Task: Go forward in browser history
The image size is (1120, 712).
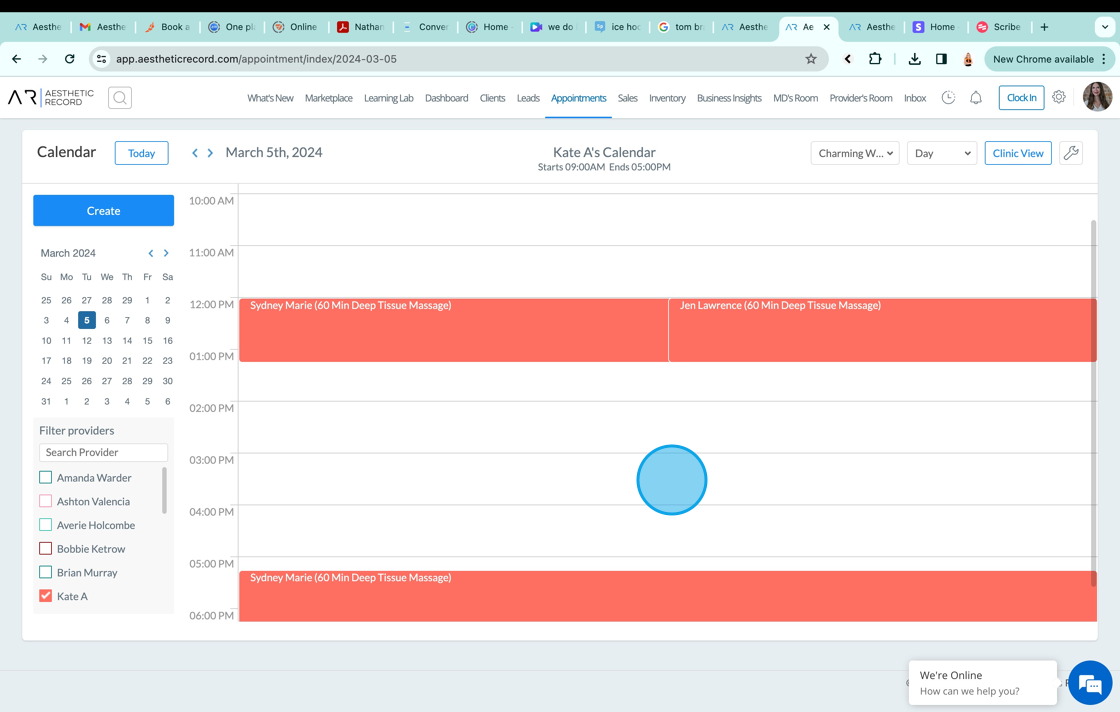Action: coord(43,59)
